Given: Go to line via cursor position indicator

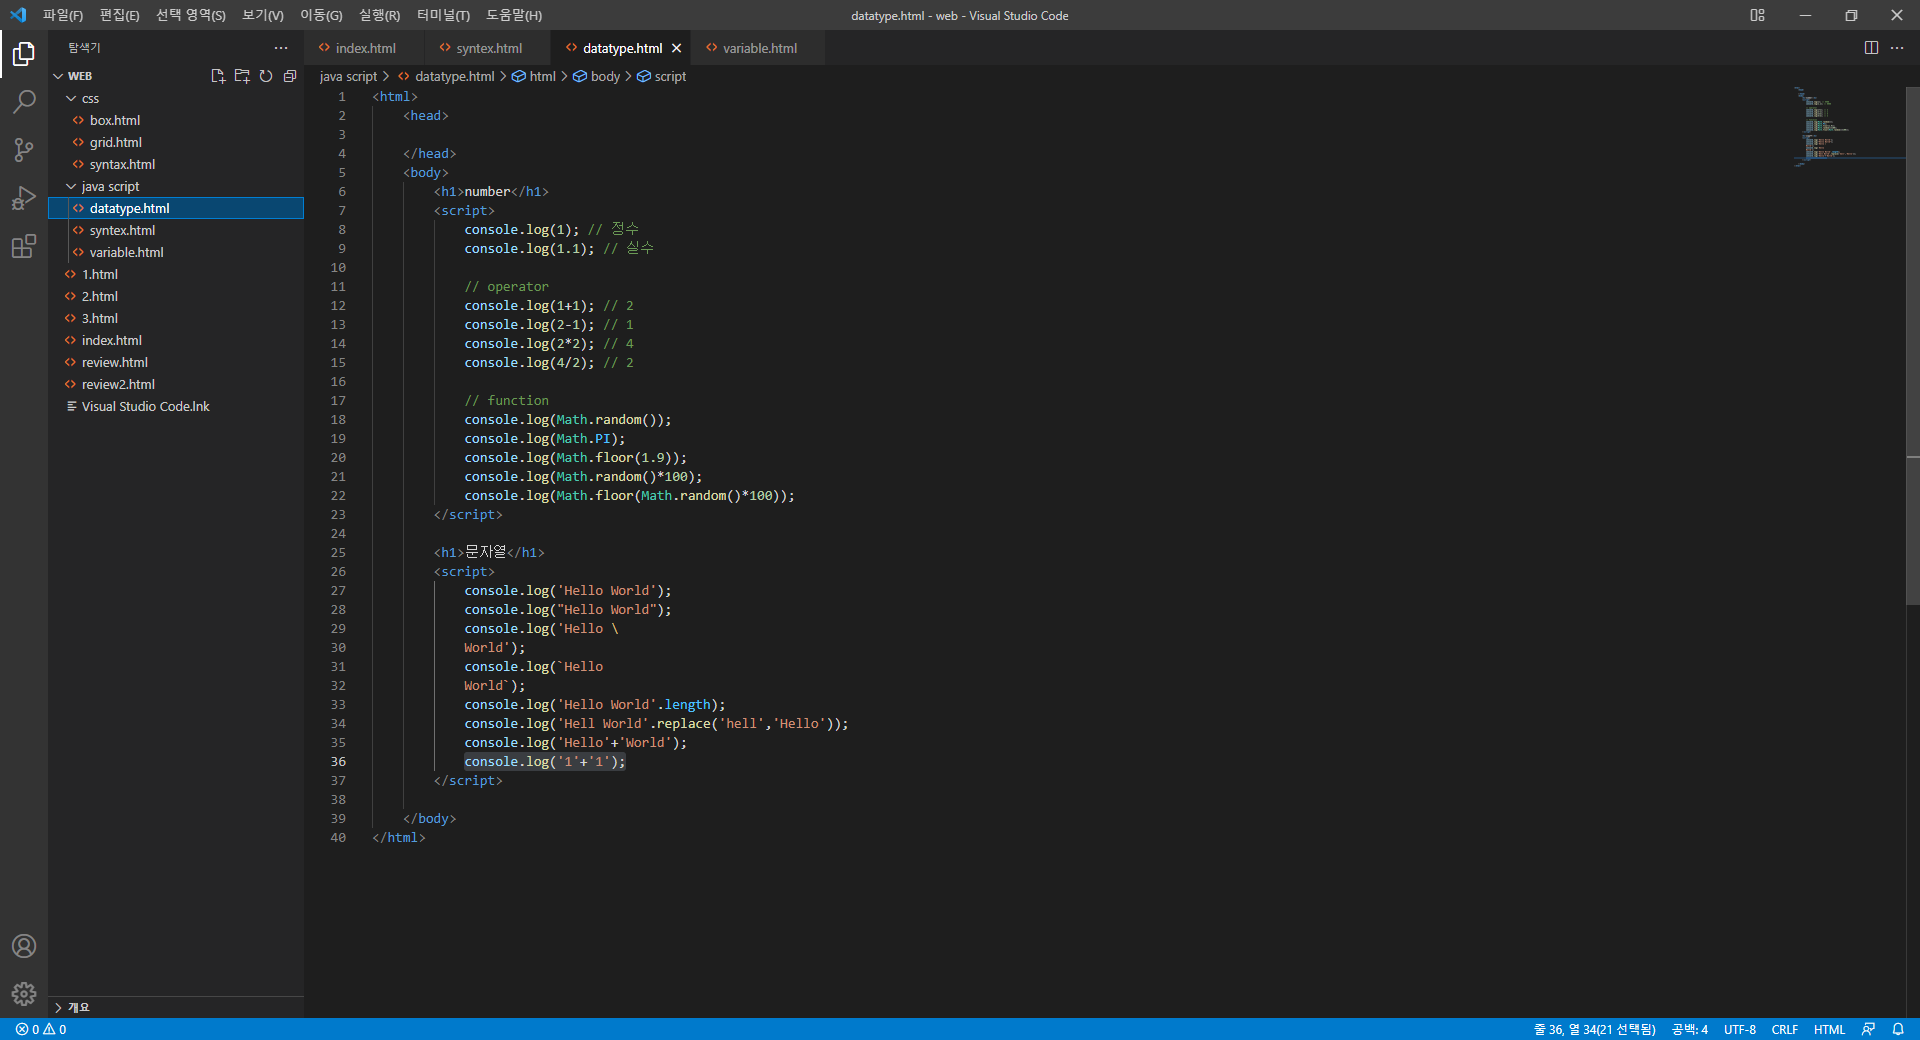Looking at the screenshot, I should 1594,1029.
